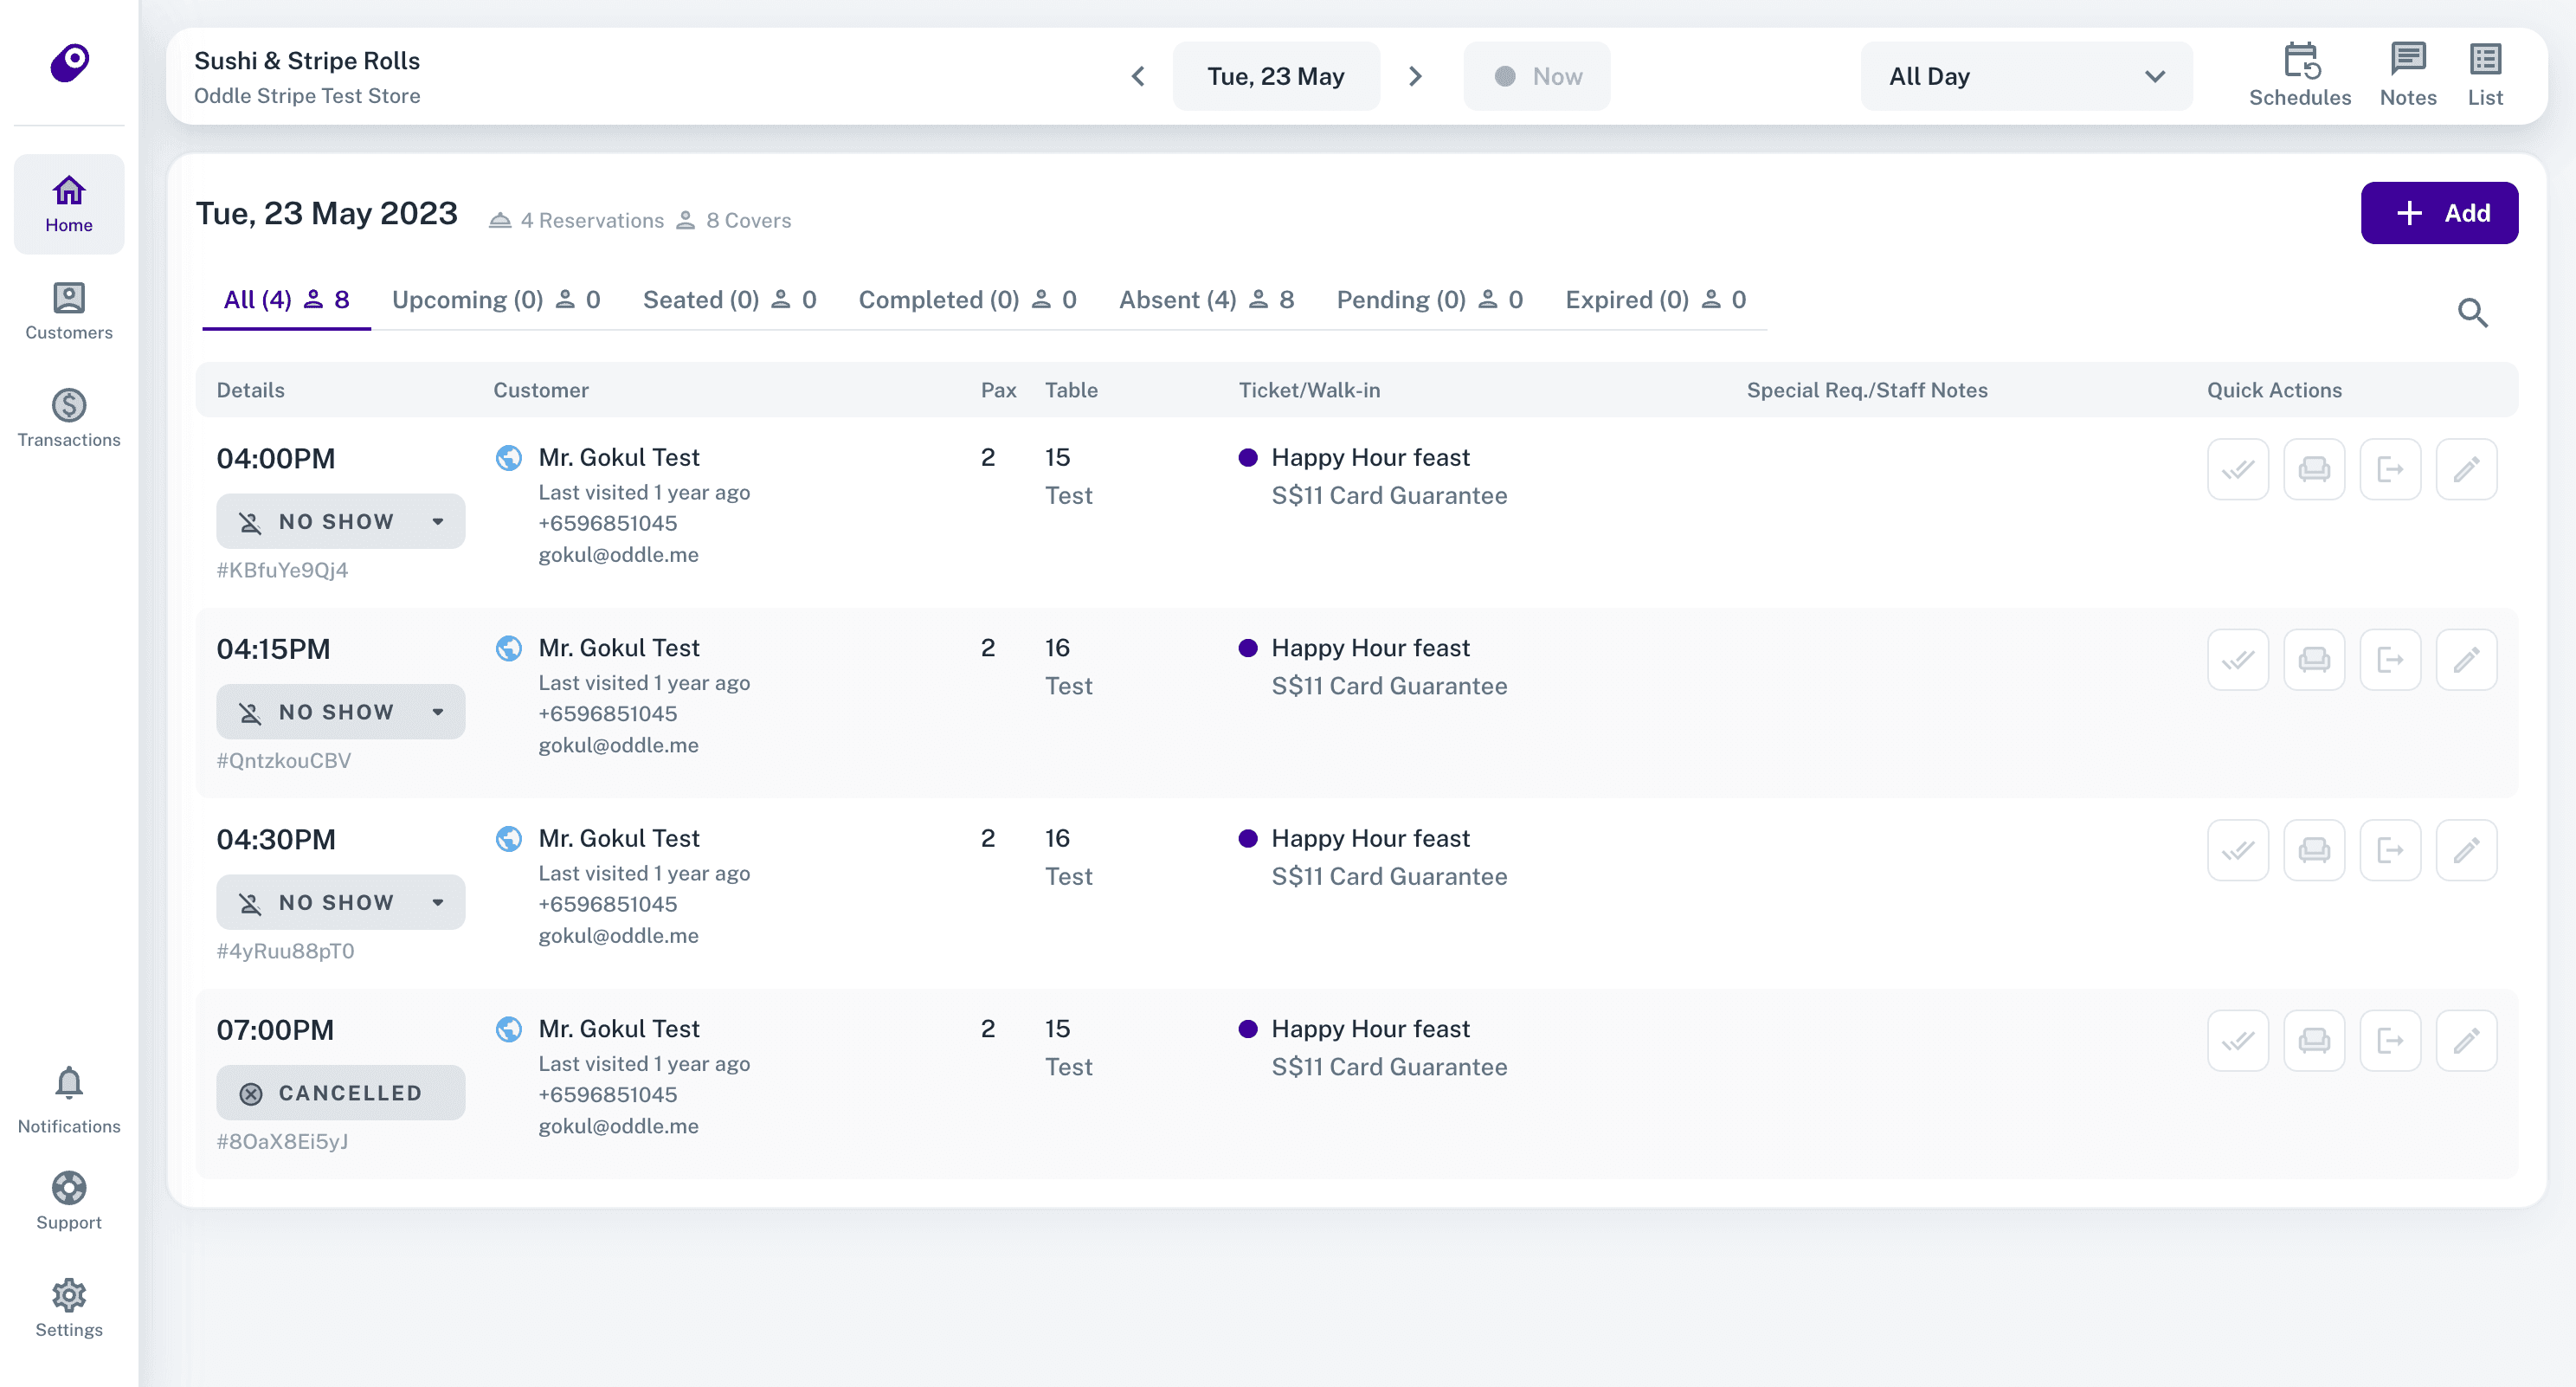This screenshot has width=2576, height=1387.
Task: Open the Support sidebar section
Action: click(69, 1201)
